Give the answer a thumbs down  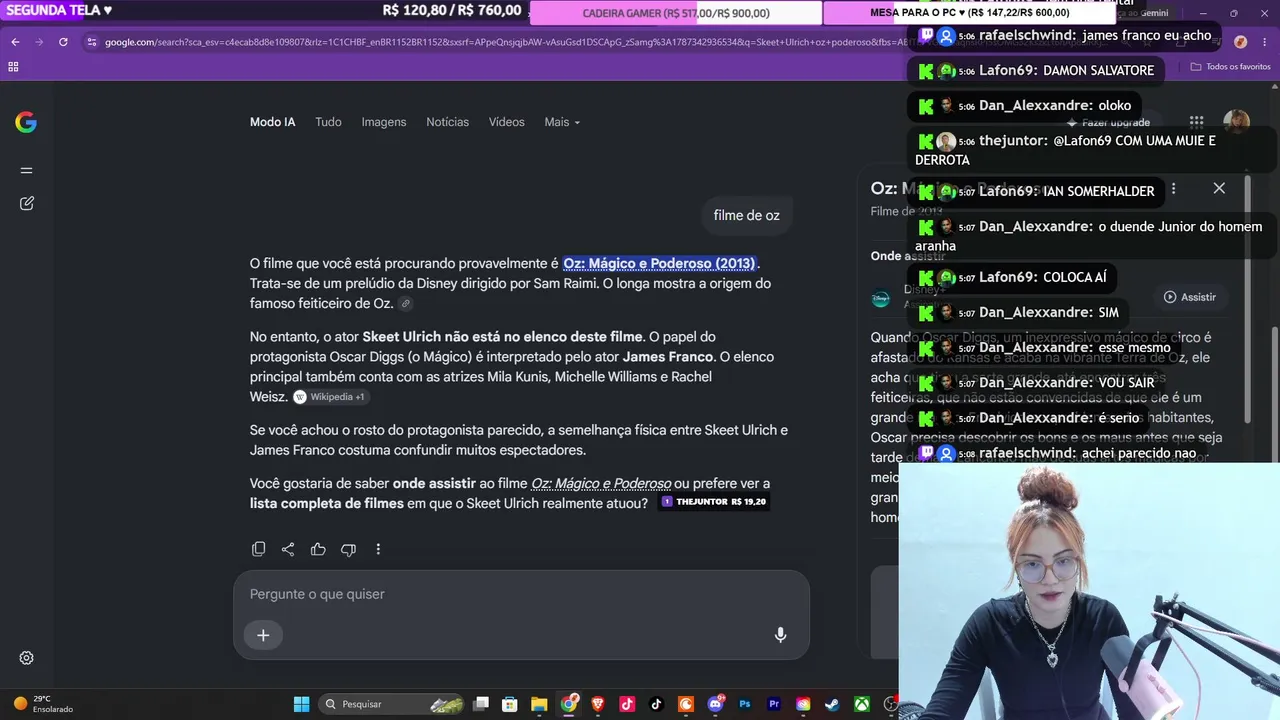(348, 549)
